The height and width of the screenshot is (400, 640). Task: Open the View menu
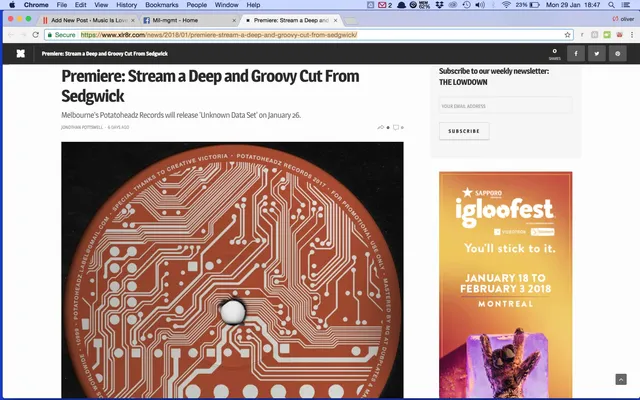pyautogui.click(x=101, y=5)
